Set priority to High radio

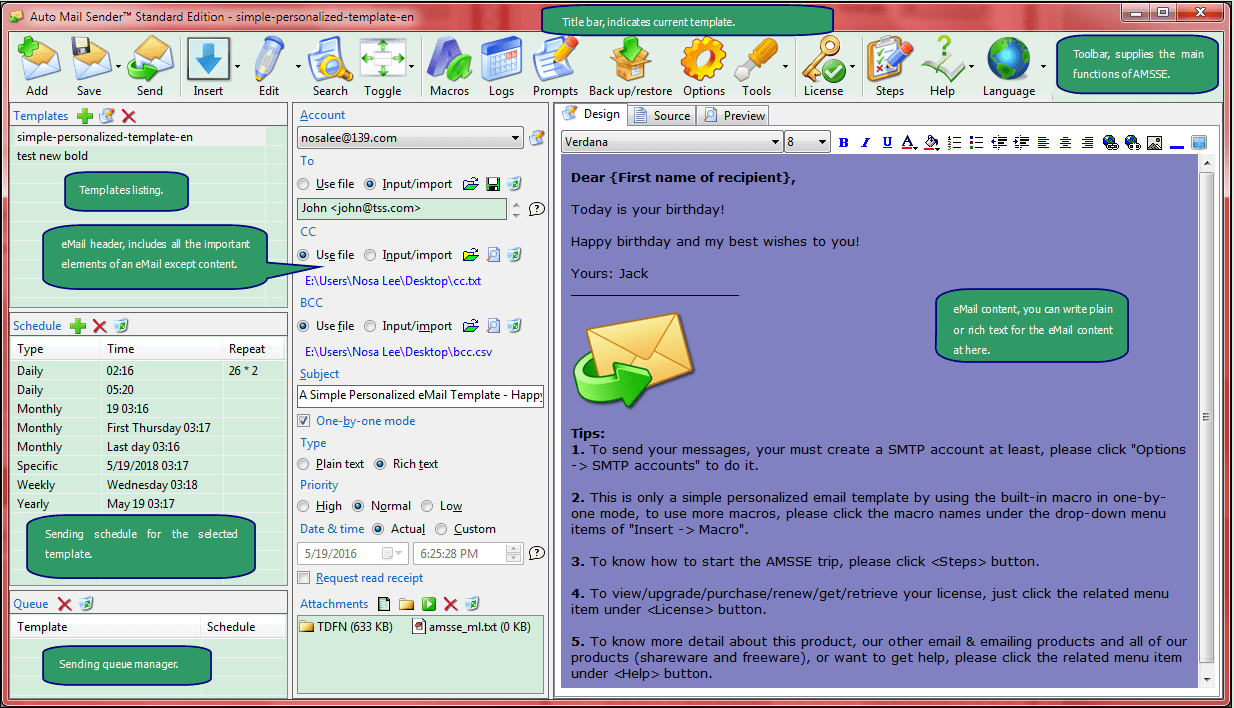click(x=303, y=506)
